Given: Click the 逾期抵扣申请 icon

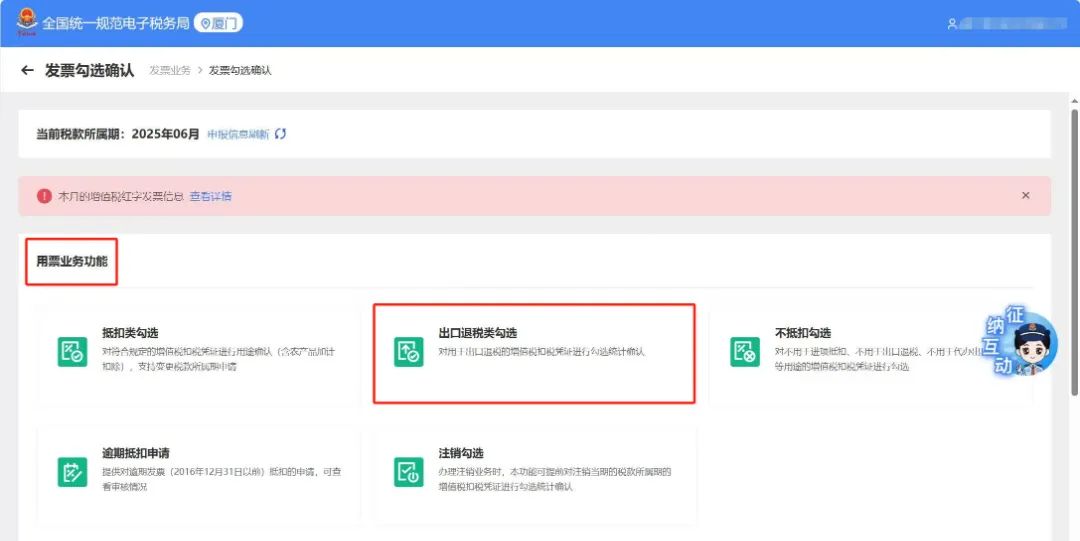Looking at the screenshot, I should (72, 472).
